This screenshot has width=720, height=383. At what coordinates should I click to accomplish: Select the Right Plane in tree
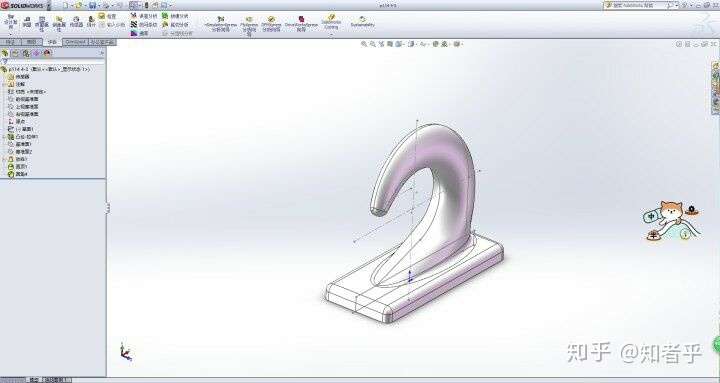pyautogui.click(x=23, y=113)
